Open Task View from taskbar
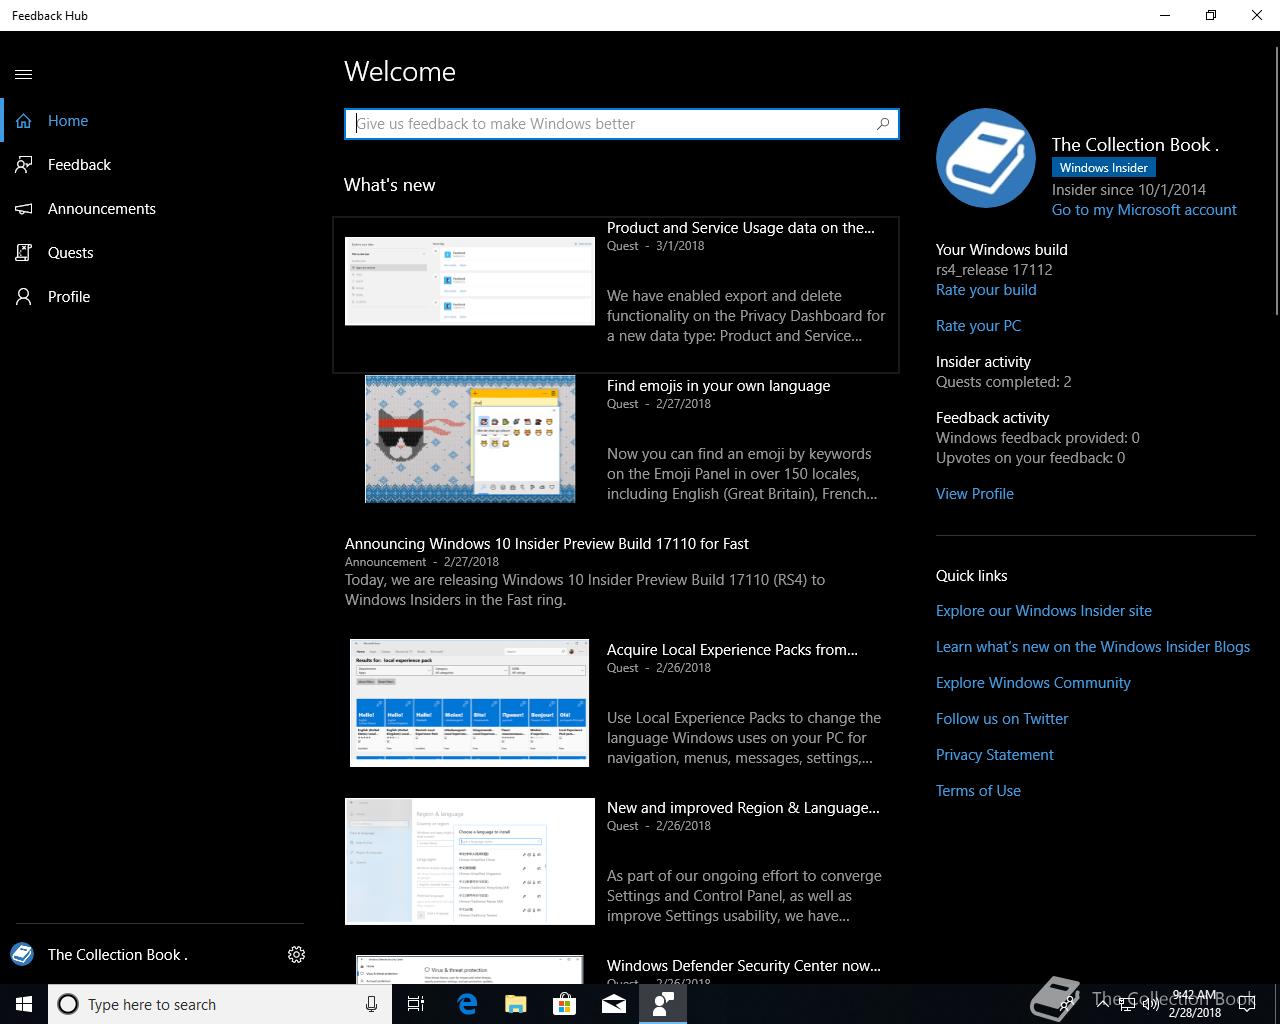This screenshot has width=1280, height=1024. tap(416, 1004)
